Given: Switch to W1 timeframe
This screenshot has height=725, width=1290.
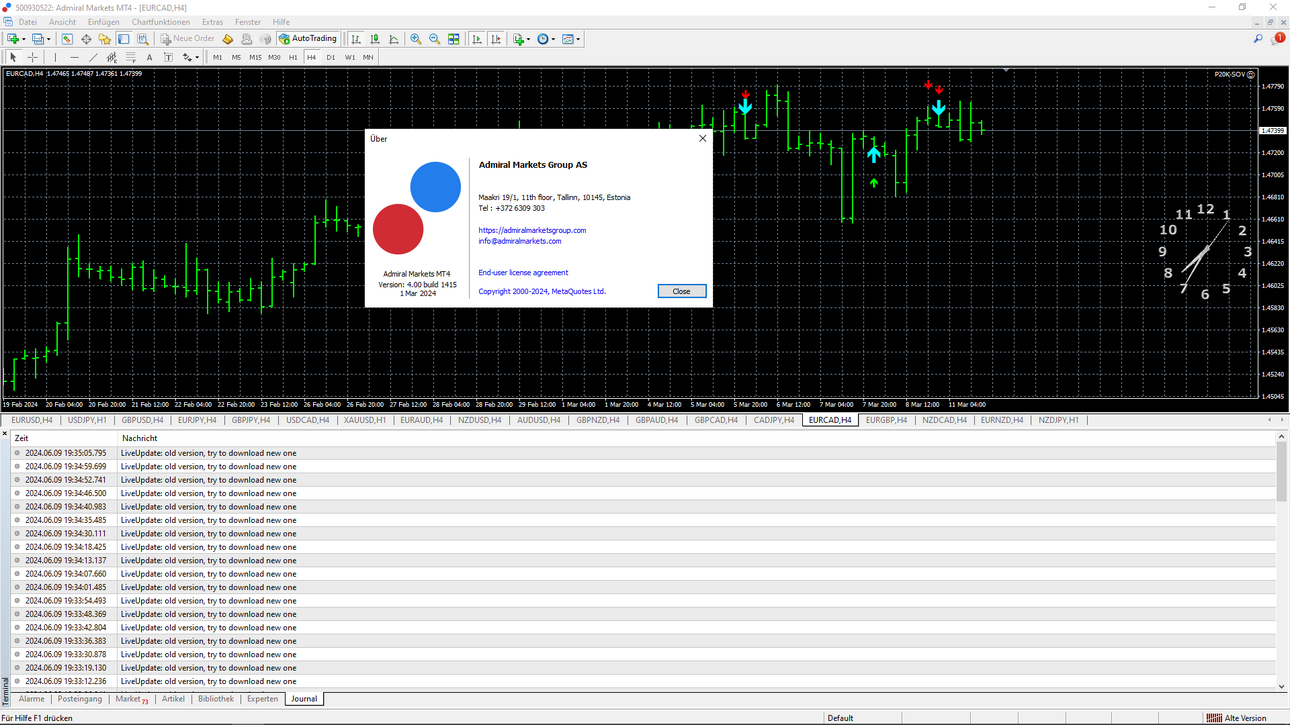Looking at the screenshot, I should click(350, 57).
